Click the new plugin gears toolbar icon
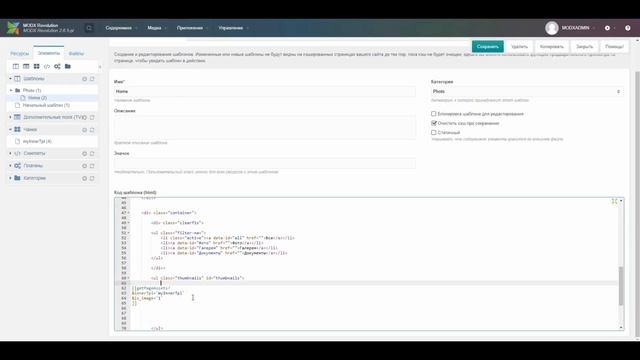Viewport: 640px width, 360px height. point(57,66)
